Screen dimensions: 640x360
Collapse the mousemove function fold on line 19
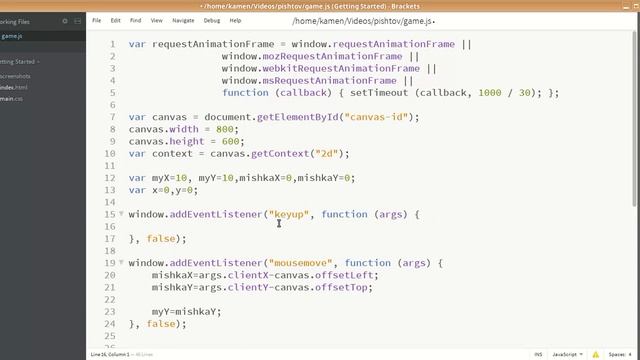tap(121, 262)
